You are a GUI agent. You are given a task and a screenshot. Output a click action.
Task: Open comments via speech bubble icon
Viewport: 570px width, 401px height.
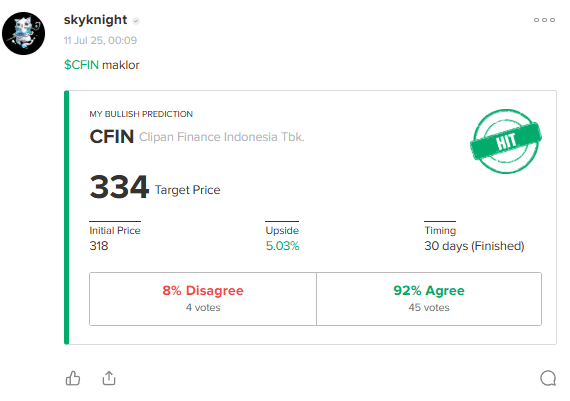[x=548, y=378]
